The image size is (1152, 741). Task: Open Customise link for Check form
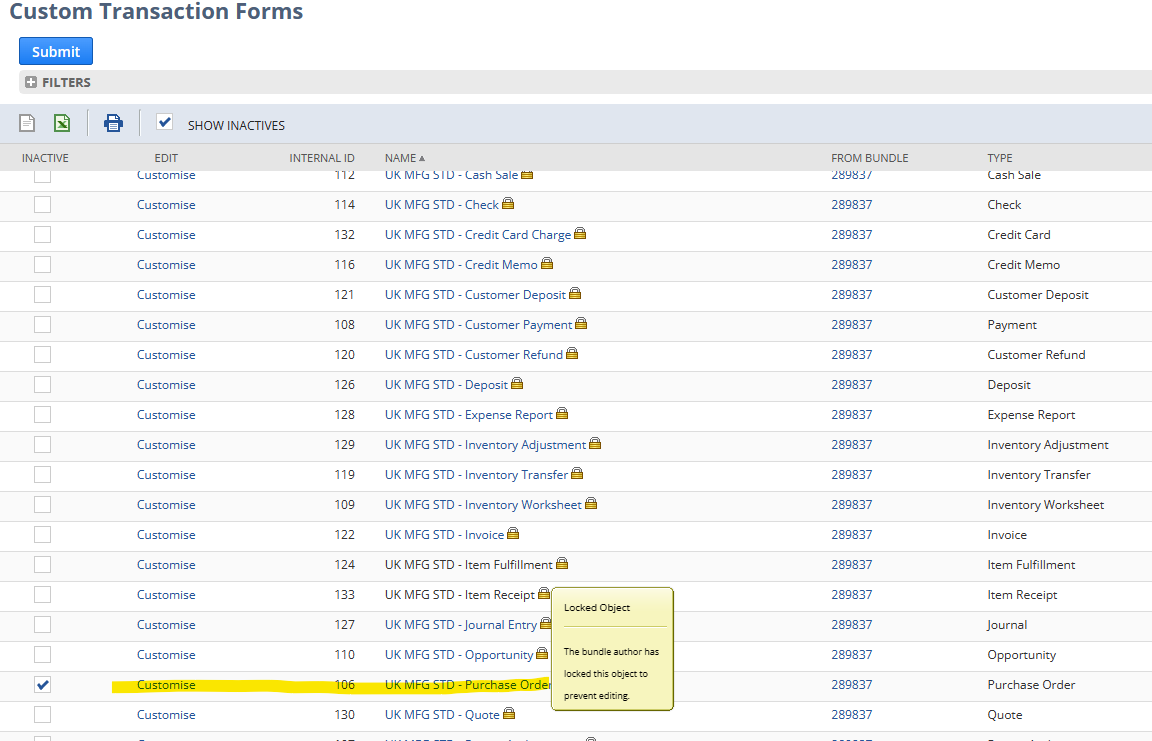tap(166, 205)
